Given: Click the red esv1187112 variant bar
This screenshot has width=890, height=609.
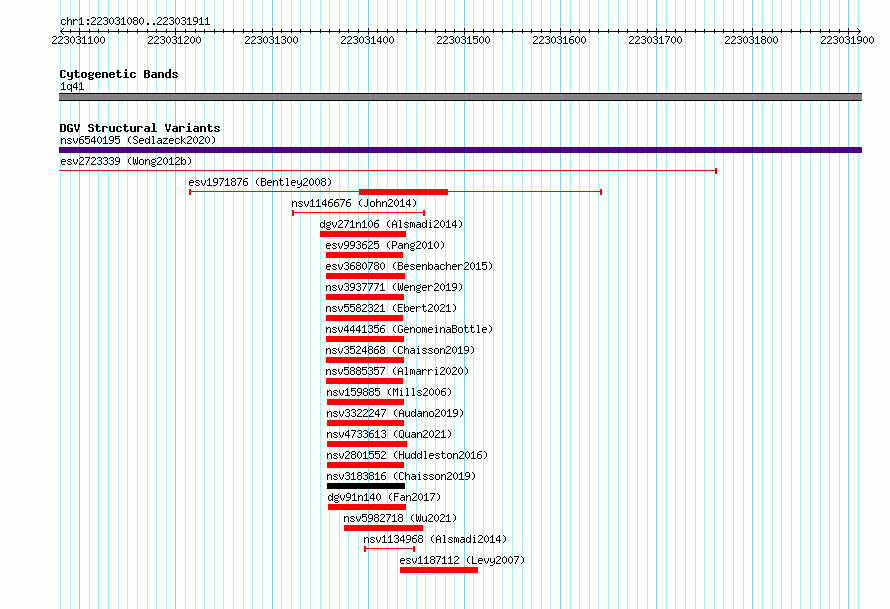Looking at the screenshot, I should 439,570.
